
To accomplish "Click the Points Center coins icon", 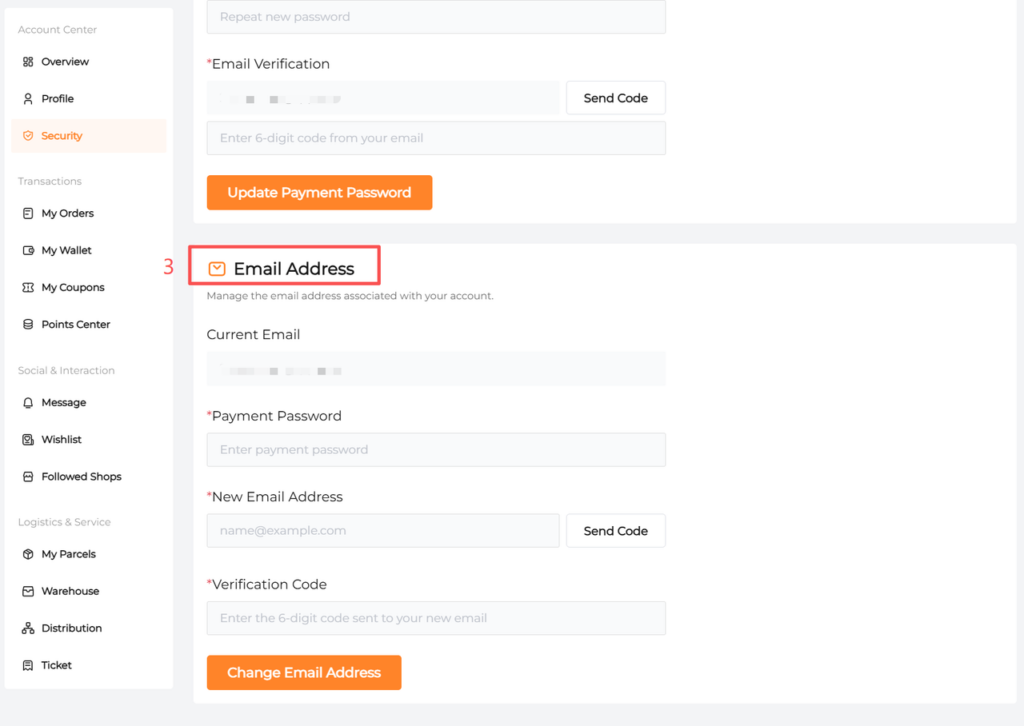I will click(x=28, y=325).
